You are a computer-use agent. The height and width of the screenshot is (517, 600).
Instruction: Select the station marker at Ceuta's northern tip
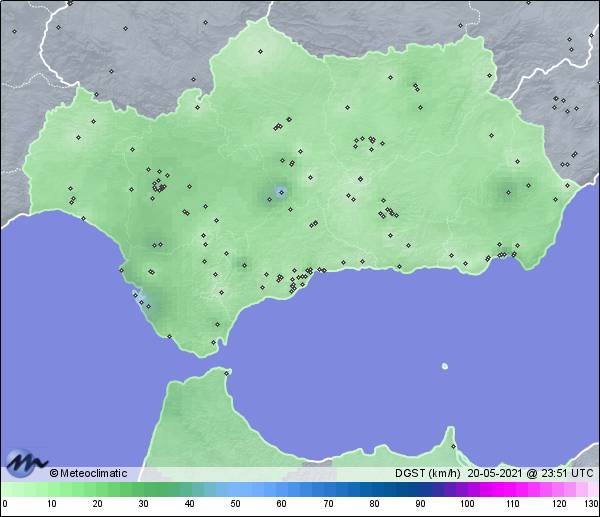pyautogui.click(x=227, y=373)
